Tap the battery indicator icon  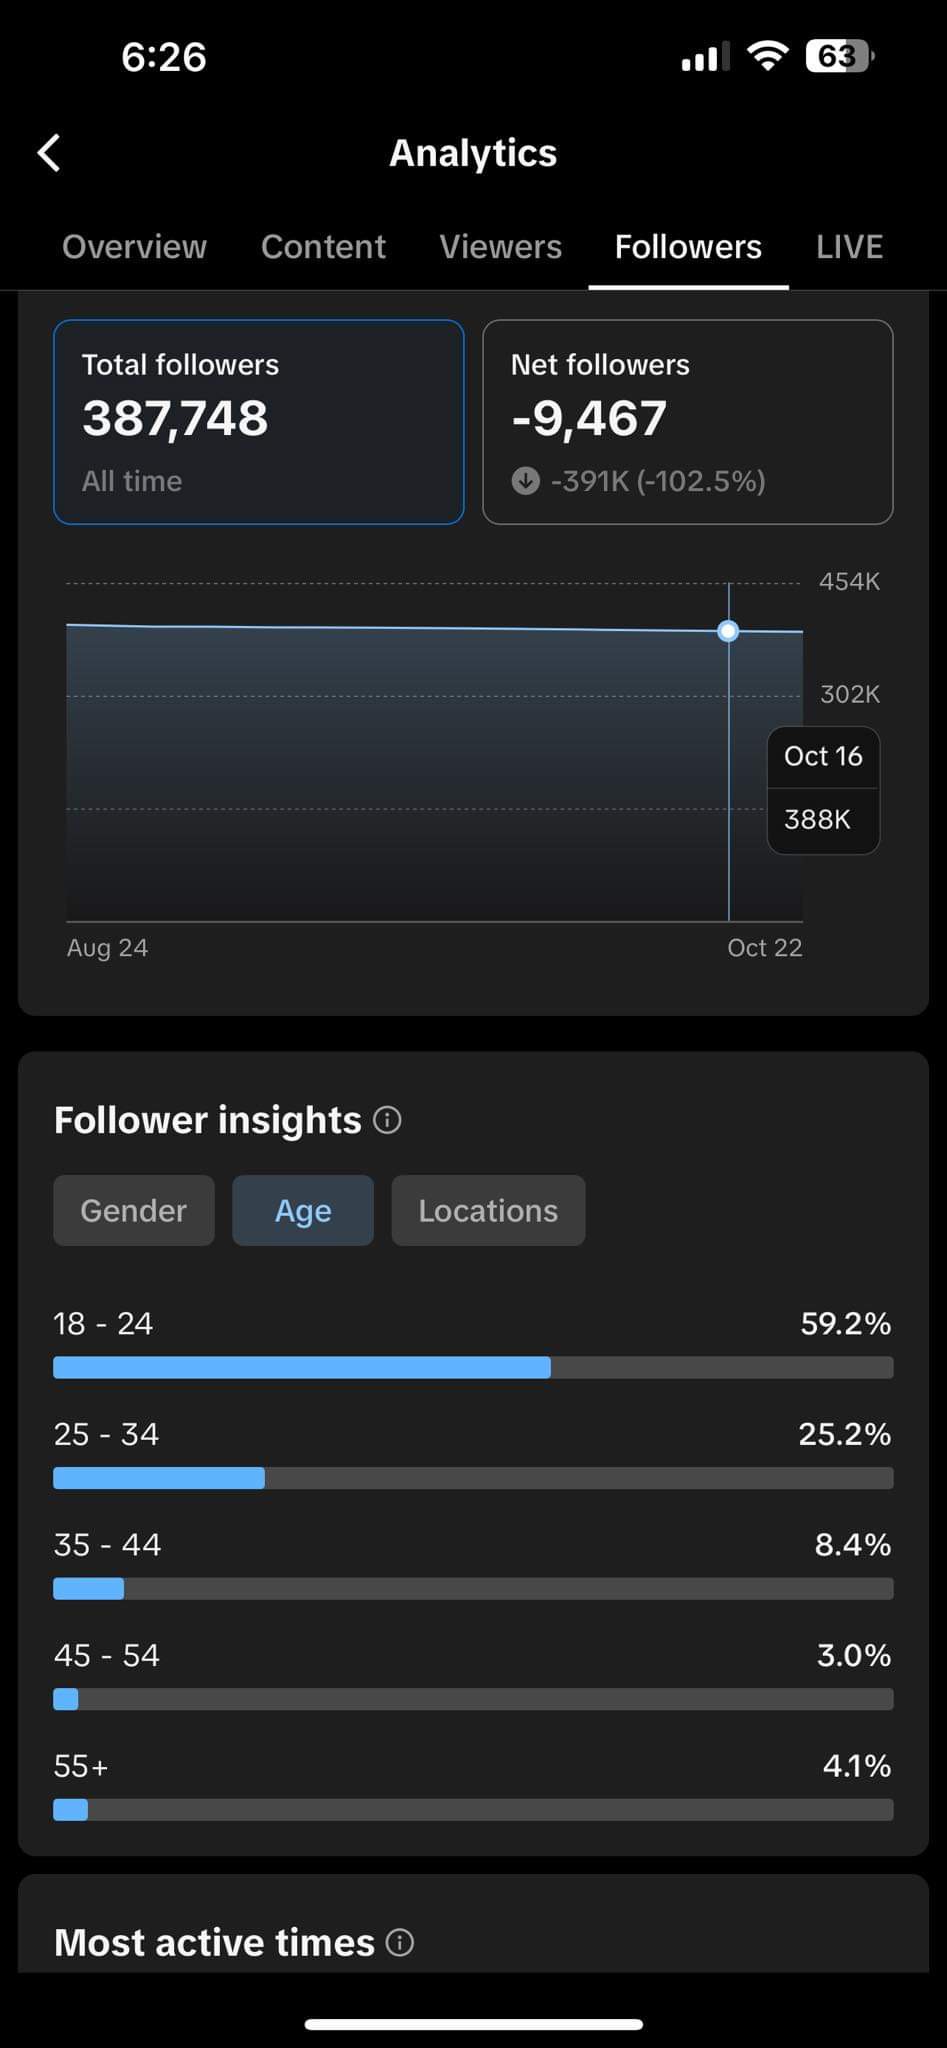point(840,56)
